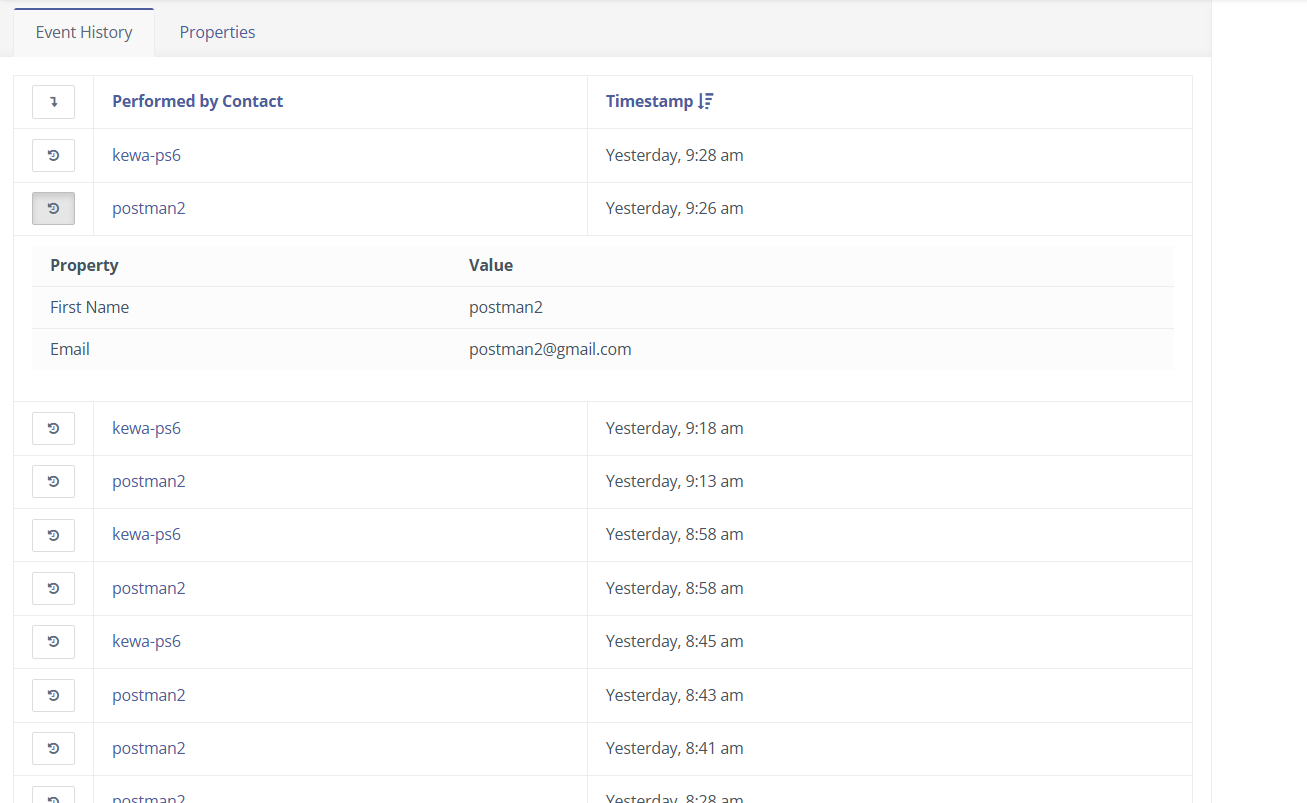Click history icon for postman2 at 8:58 am
Screen dimensions: 1307x803
pos(53,588)
